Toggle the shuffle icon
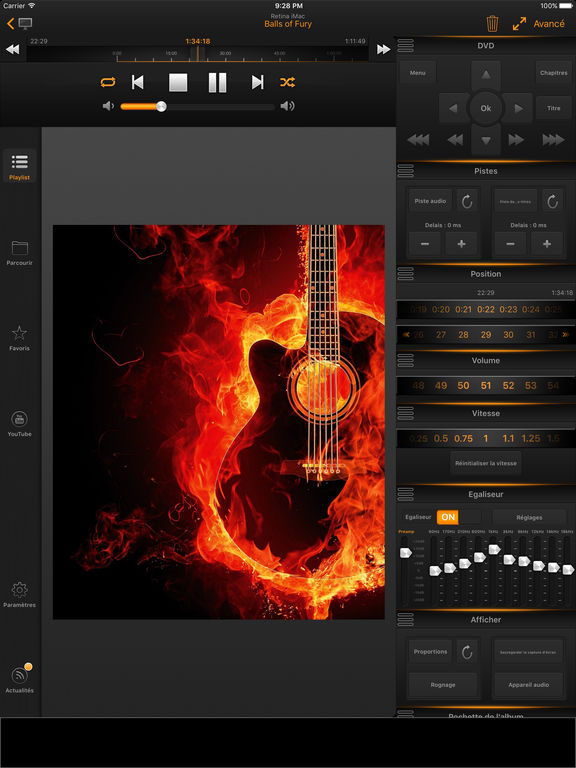576x768 pixels. [288, 82]
